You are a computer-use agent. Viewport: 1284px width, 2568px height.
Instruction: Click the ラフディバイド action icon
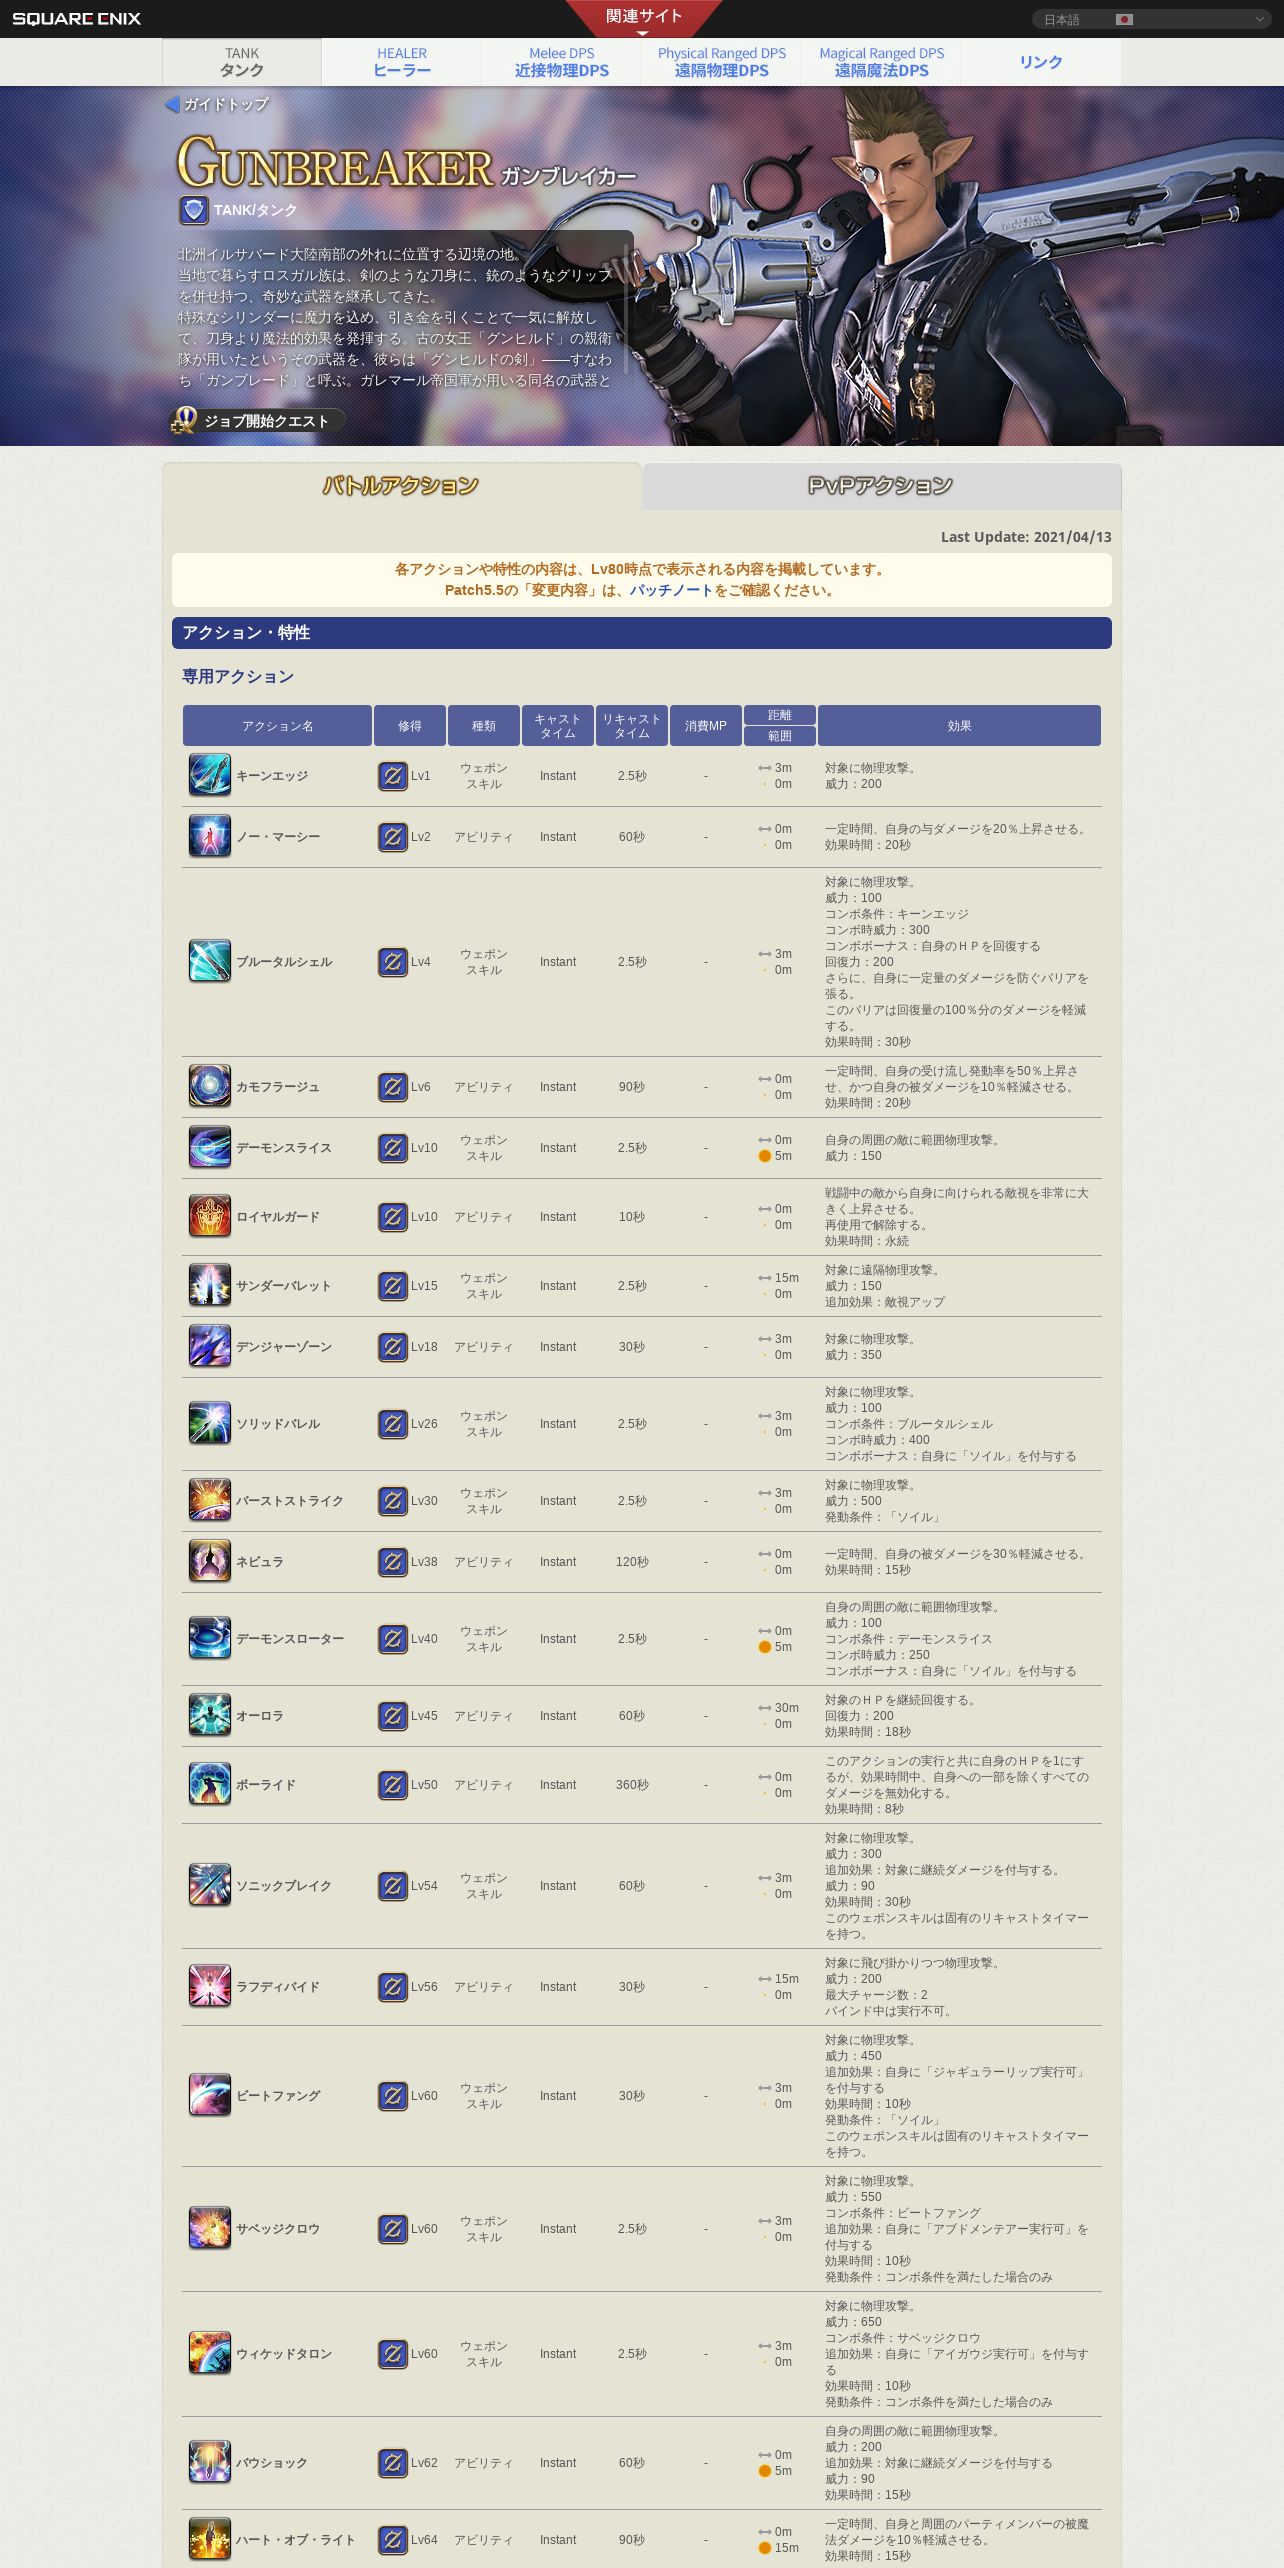(x=210, y=1986)
